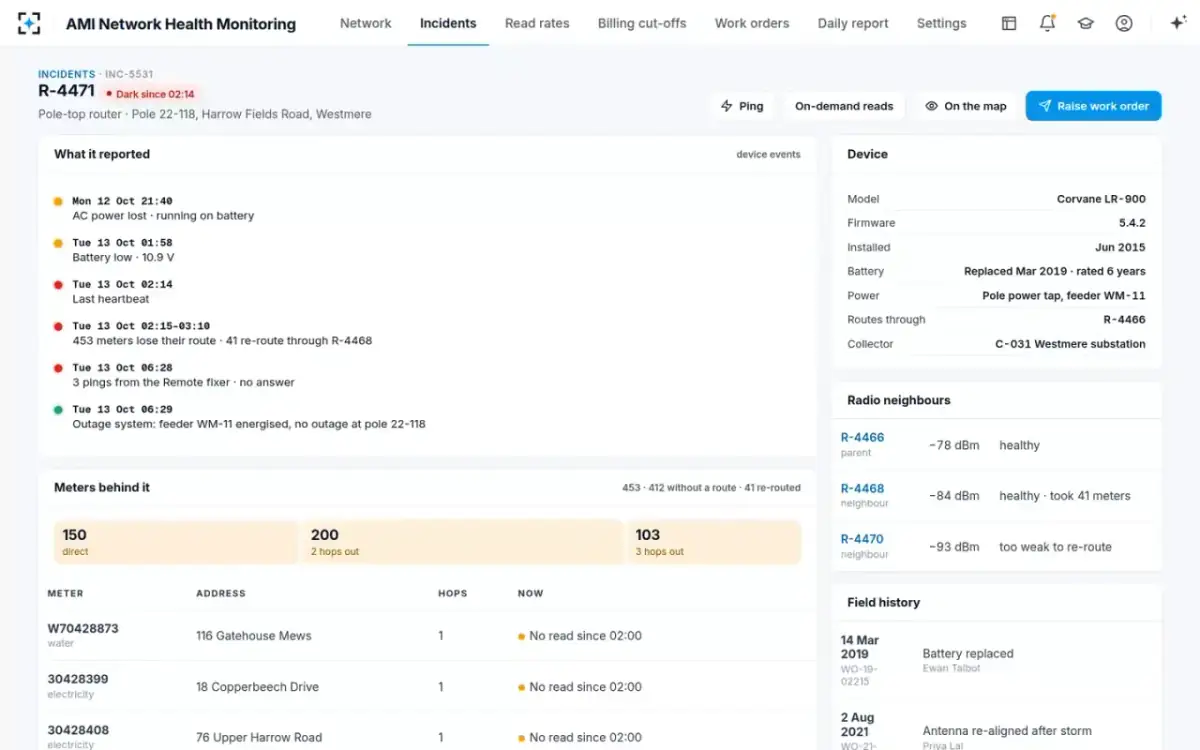Open radio neighbour R-4468

[x=862, y=489]
